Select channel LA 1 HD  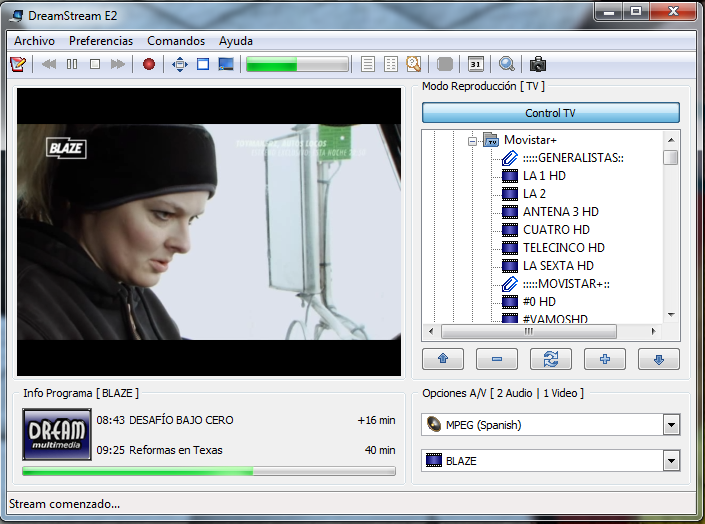pyautogui.click(x=544, y=176)
